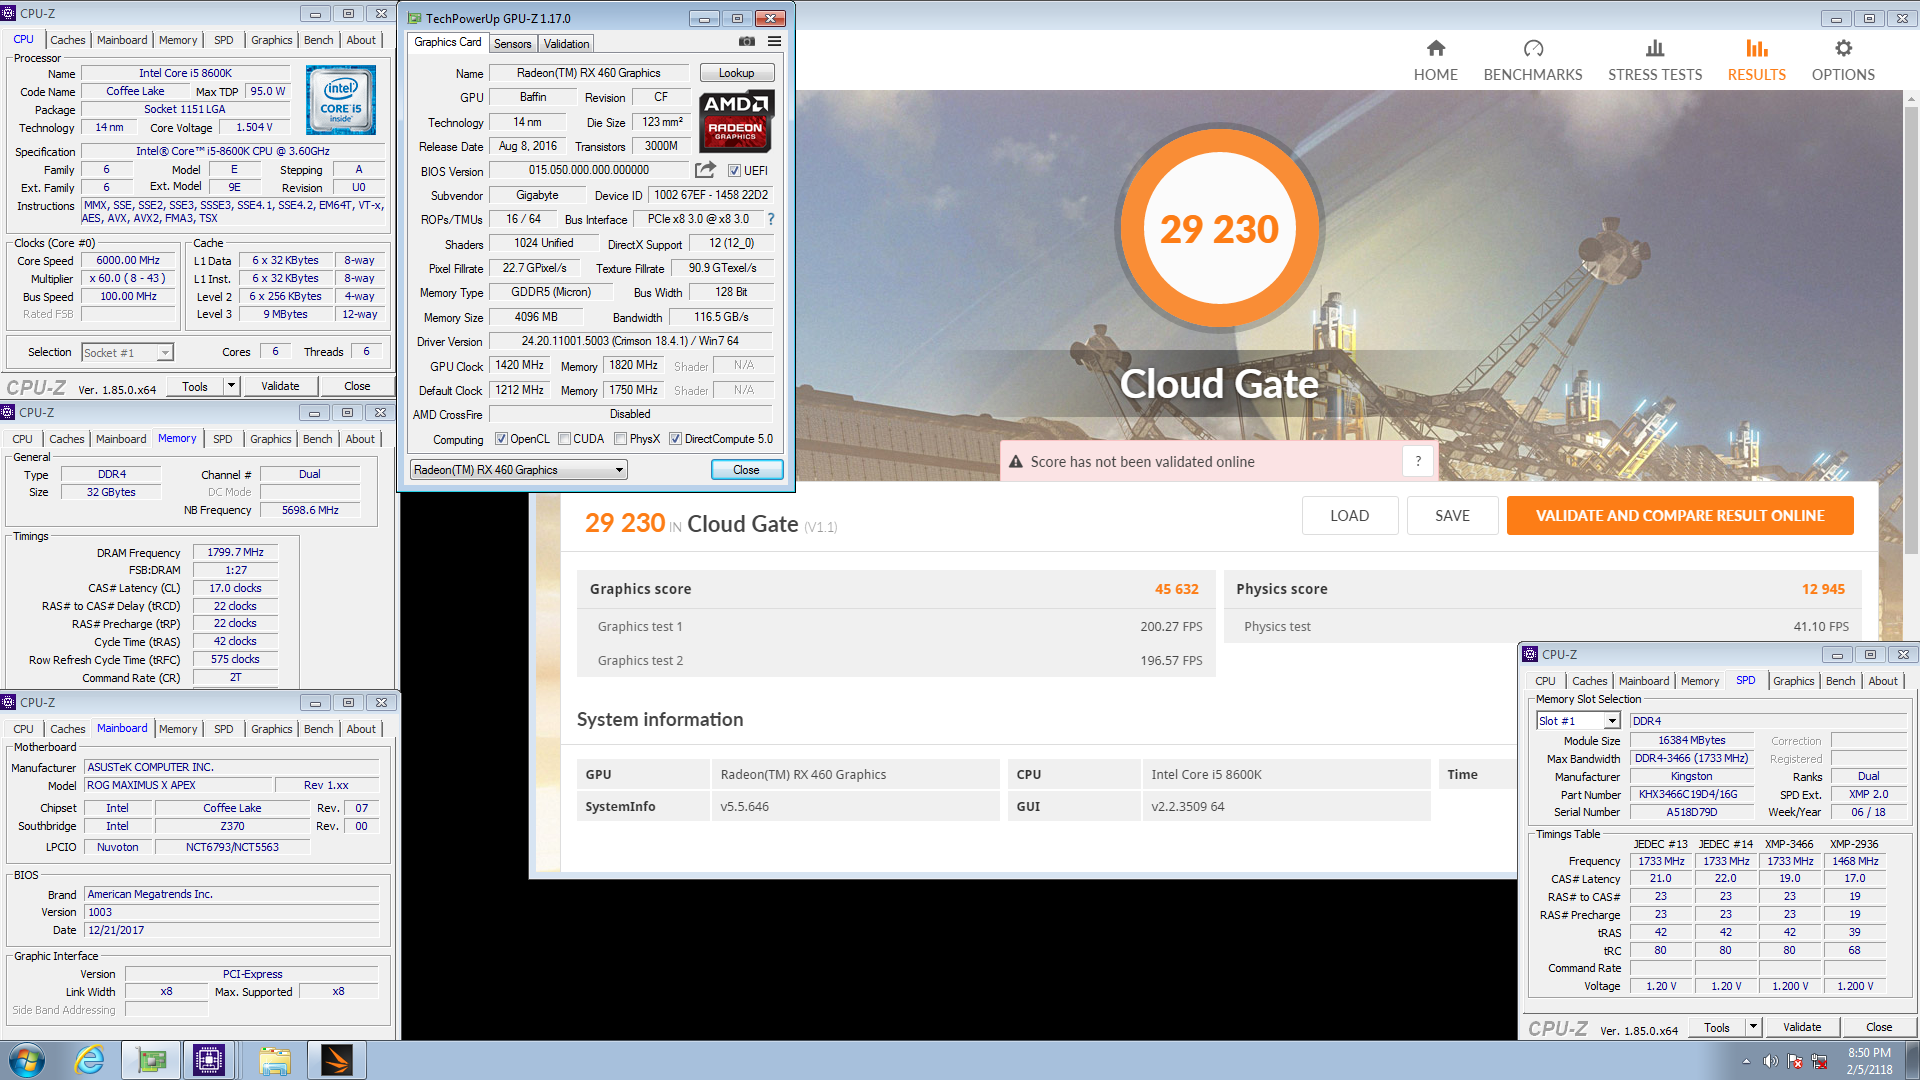
Task: Select About tab in top CPU-Z window
Action: 361,40
